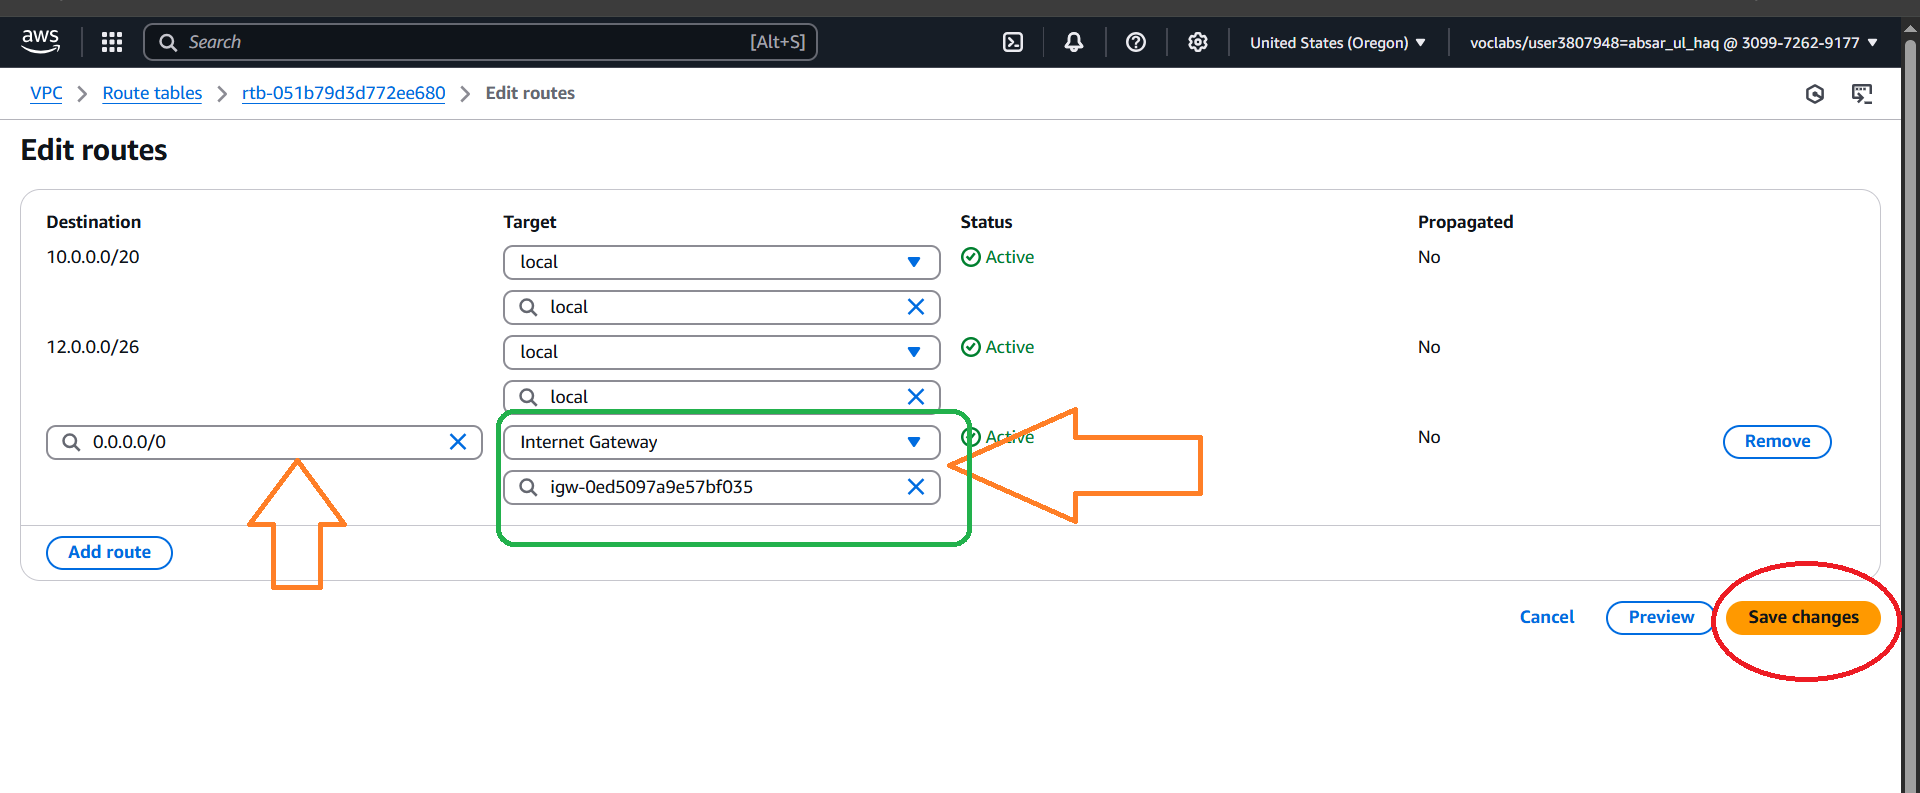Expand target dropdown for 12.0.0.0/26 route
Image resolution: width=1920 pixels, height=793 pixels.
pyautogui.click(x=721, y=352)
